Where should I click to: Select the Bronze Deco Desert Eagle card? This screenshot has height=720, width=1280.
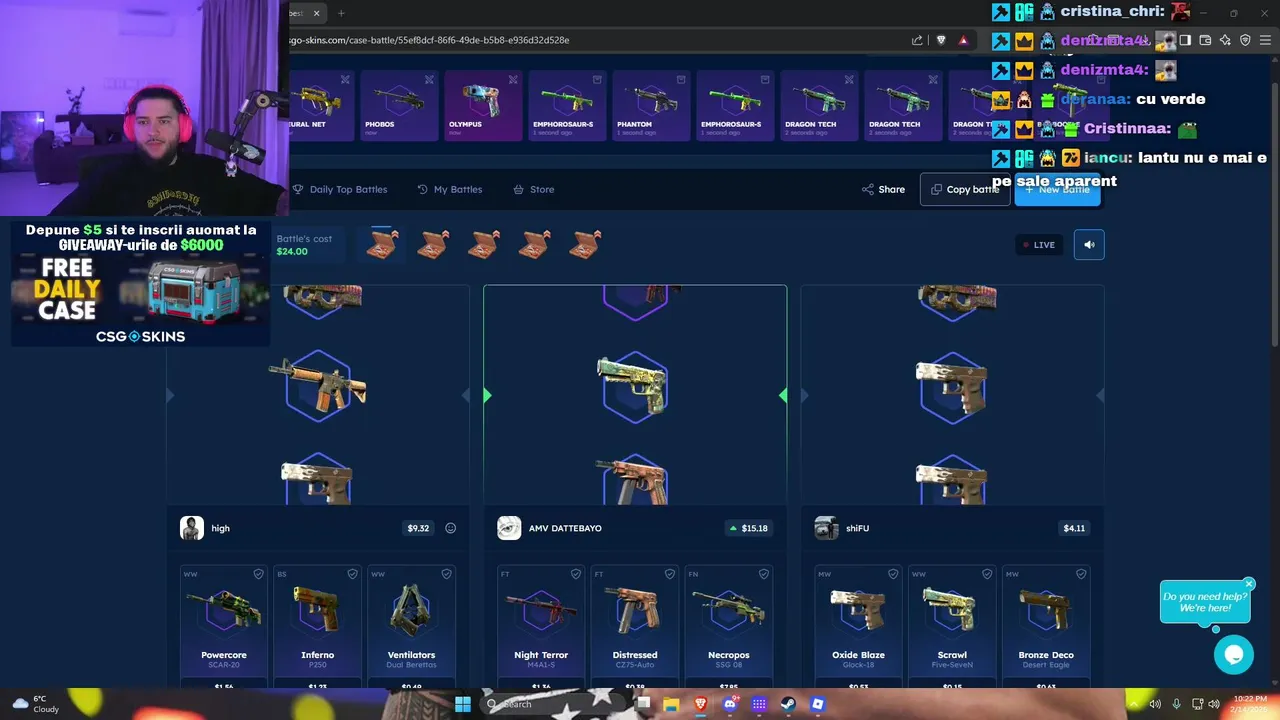(1047, 627)
